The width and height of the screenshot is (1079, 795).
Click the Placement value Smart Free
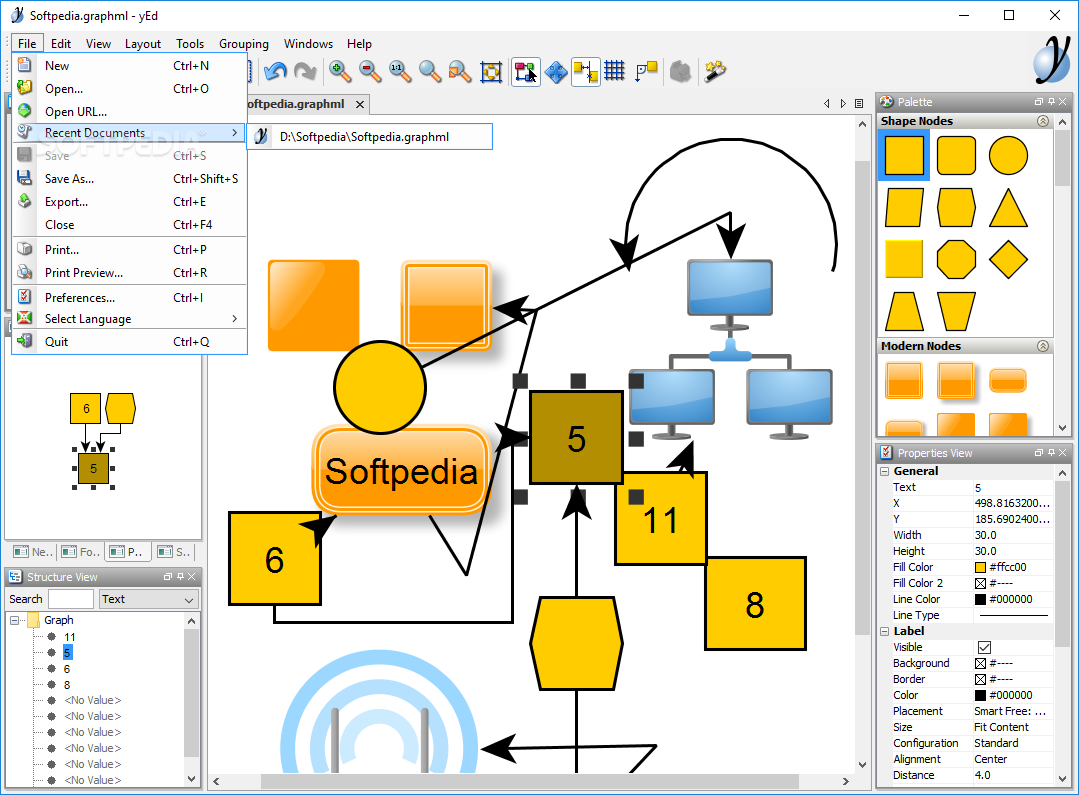click(1010, 711)
